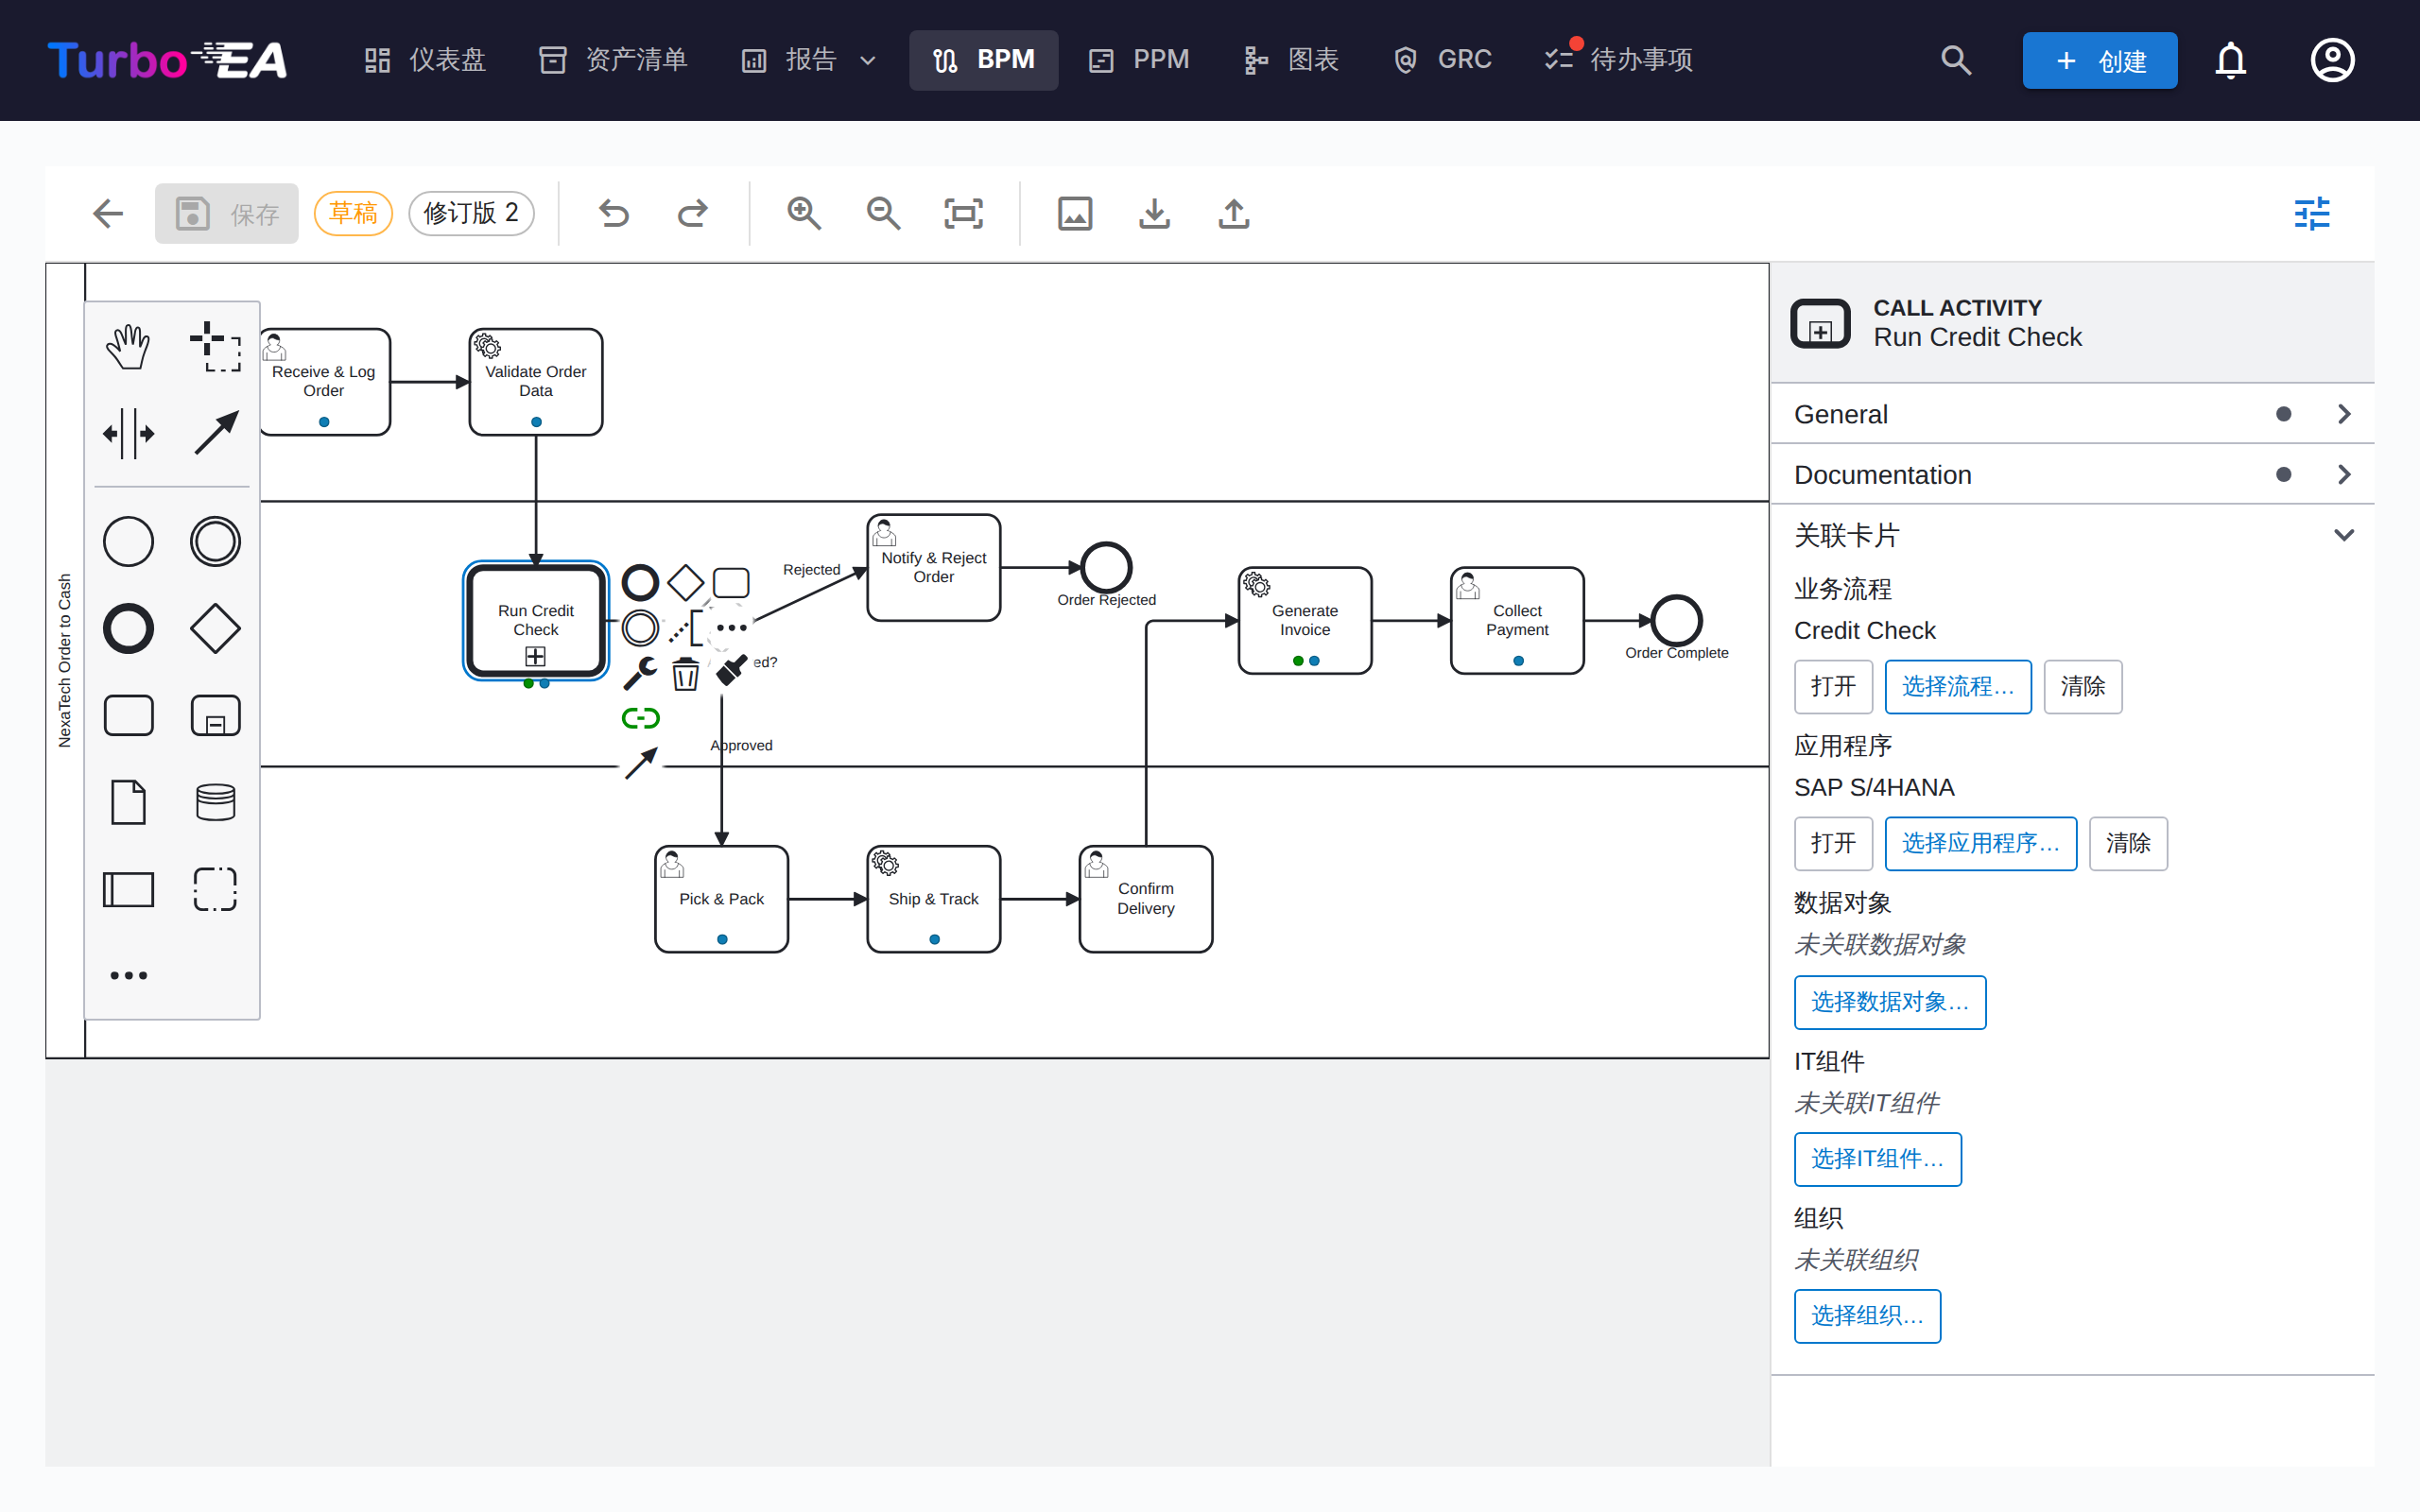Click the fit-to-viewport icon
2420x1512 pixels.
pos(964,213)
